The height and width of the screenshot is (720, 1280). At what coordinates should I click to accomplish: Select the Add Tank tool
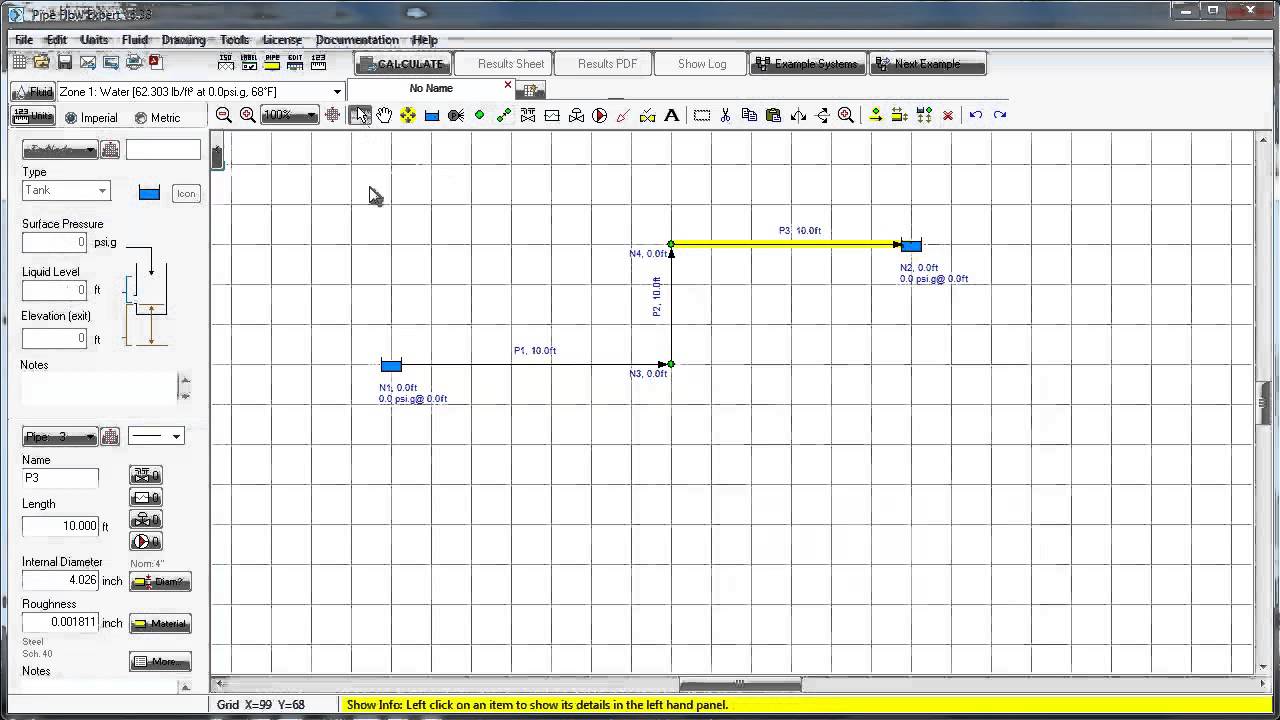click(432, 115)
